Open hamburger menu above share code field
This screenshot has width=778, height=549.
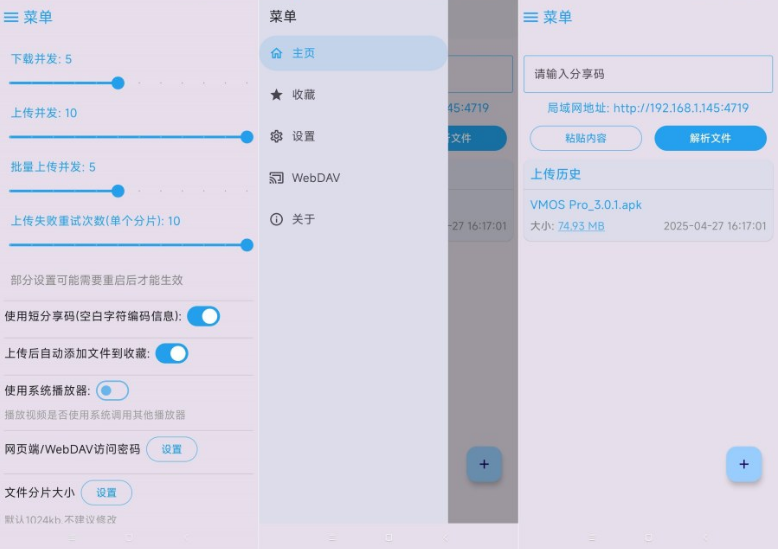pos(530,17)
